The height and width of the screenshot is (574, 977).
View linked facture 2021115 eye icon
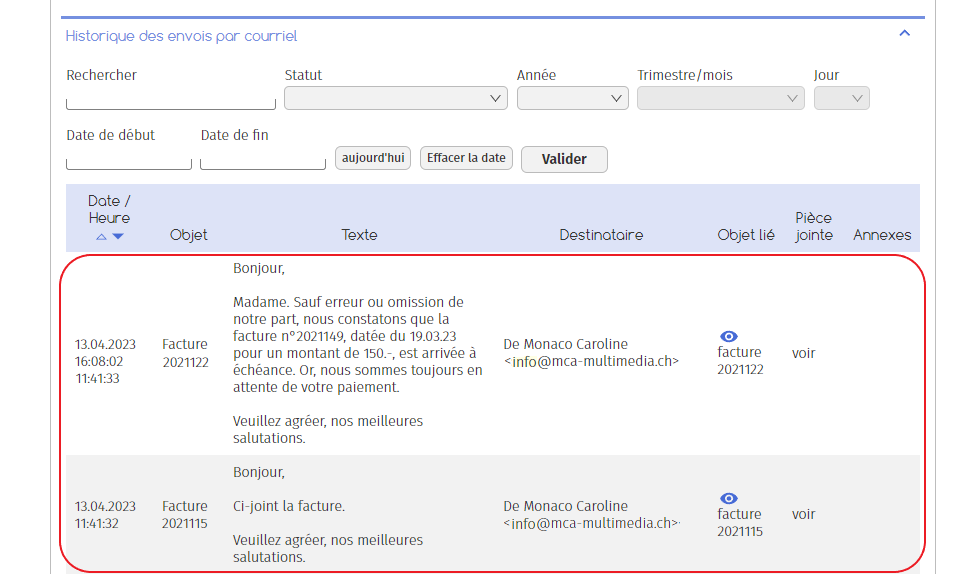[728, 499]
